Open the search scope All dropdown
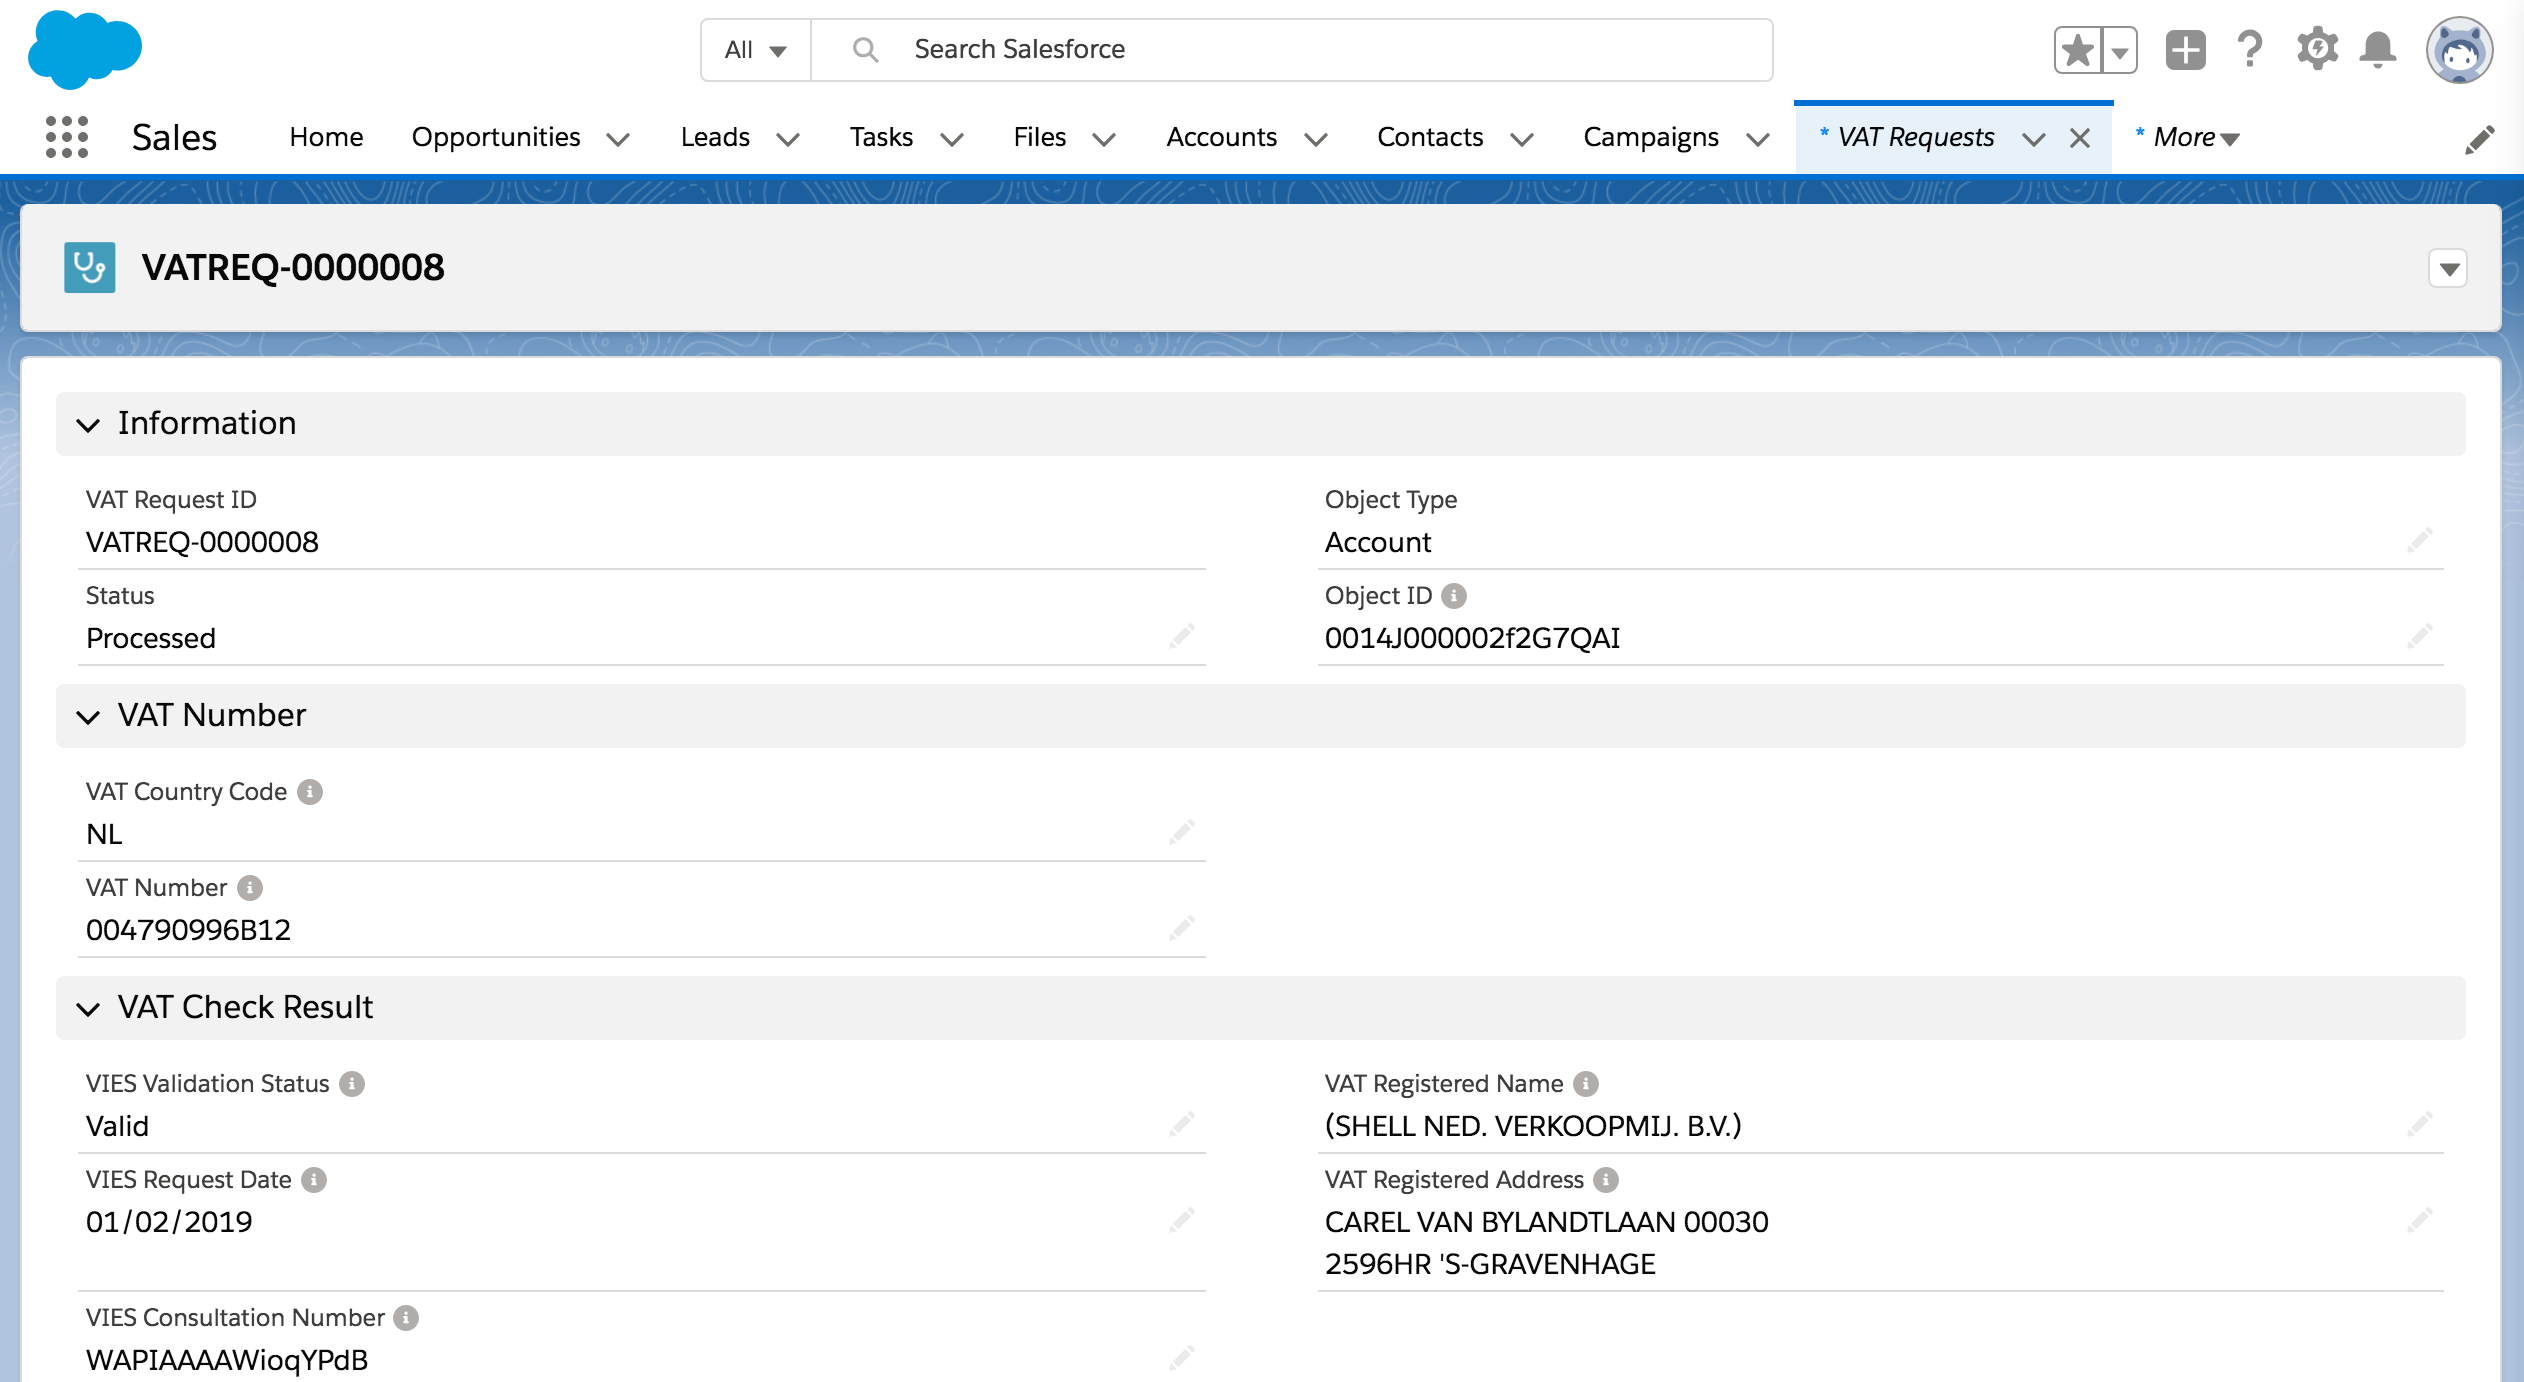2524x1382 pixels. click(x=753, y=49)
